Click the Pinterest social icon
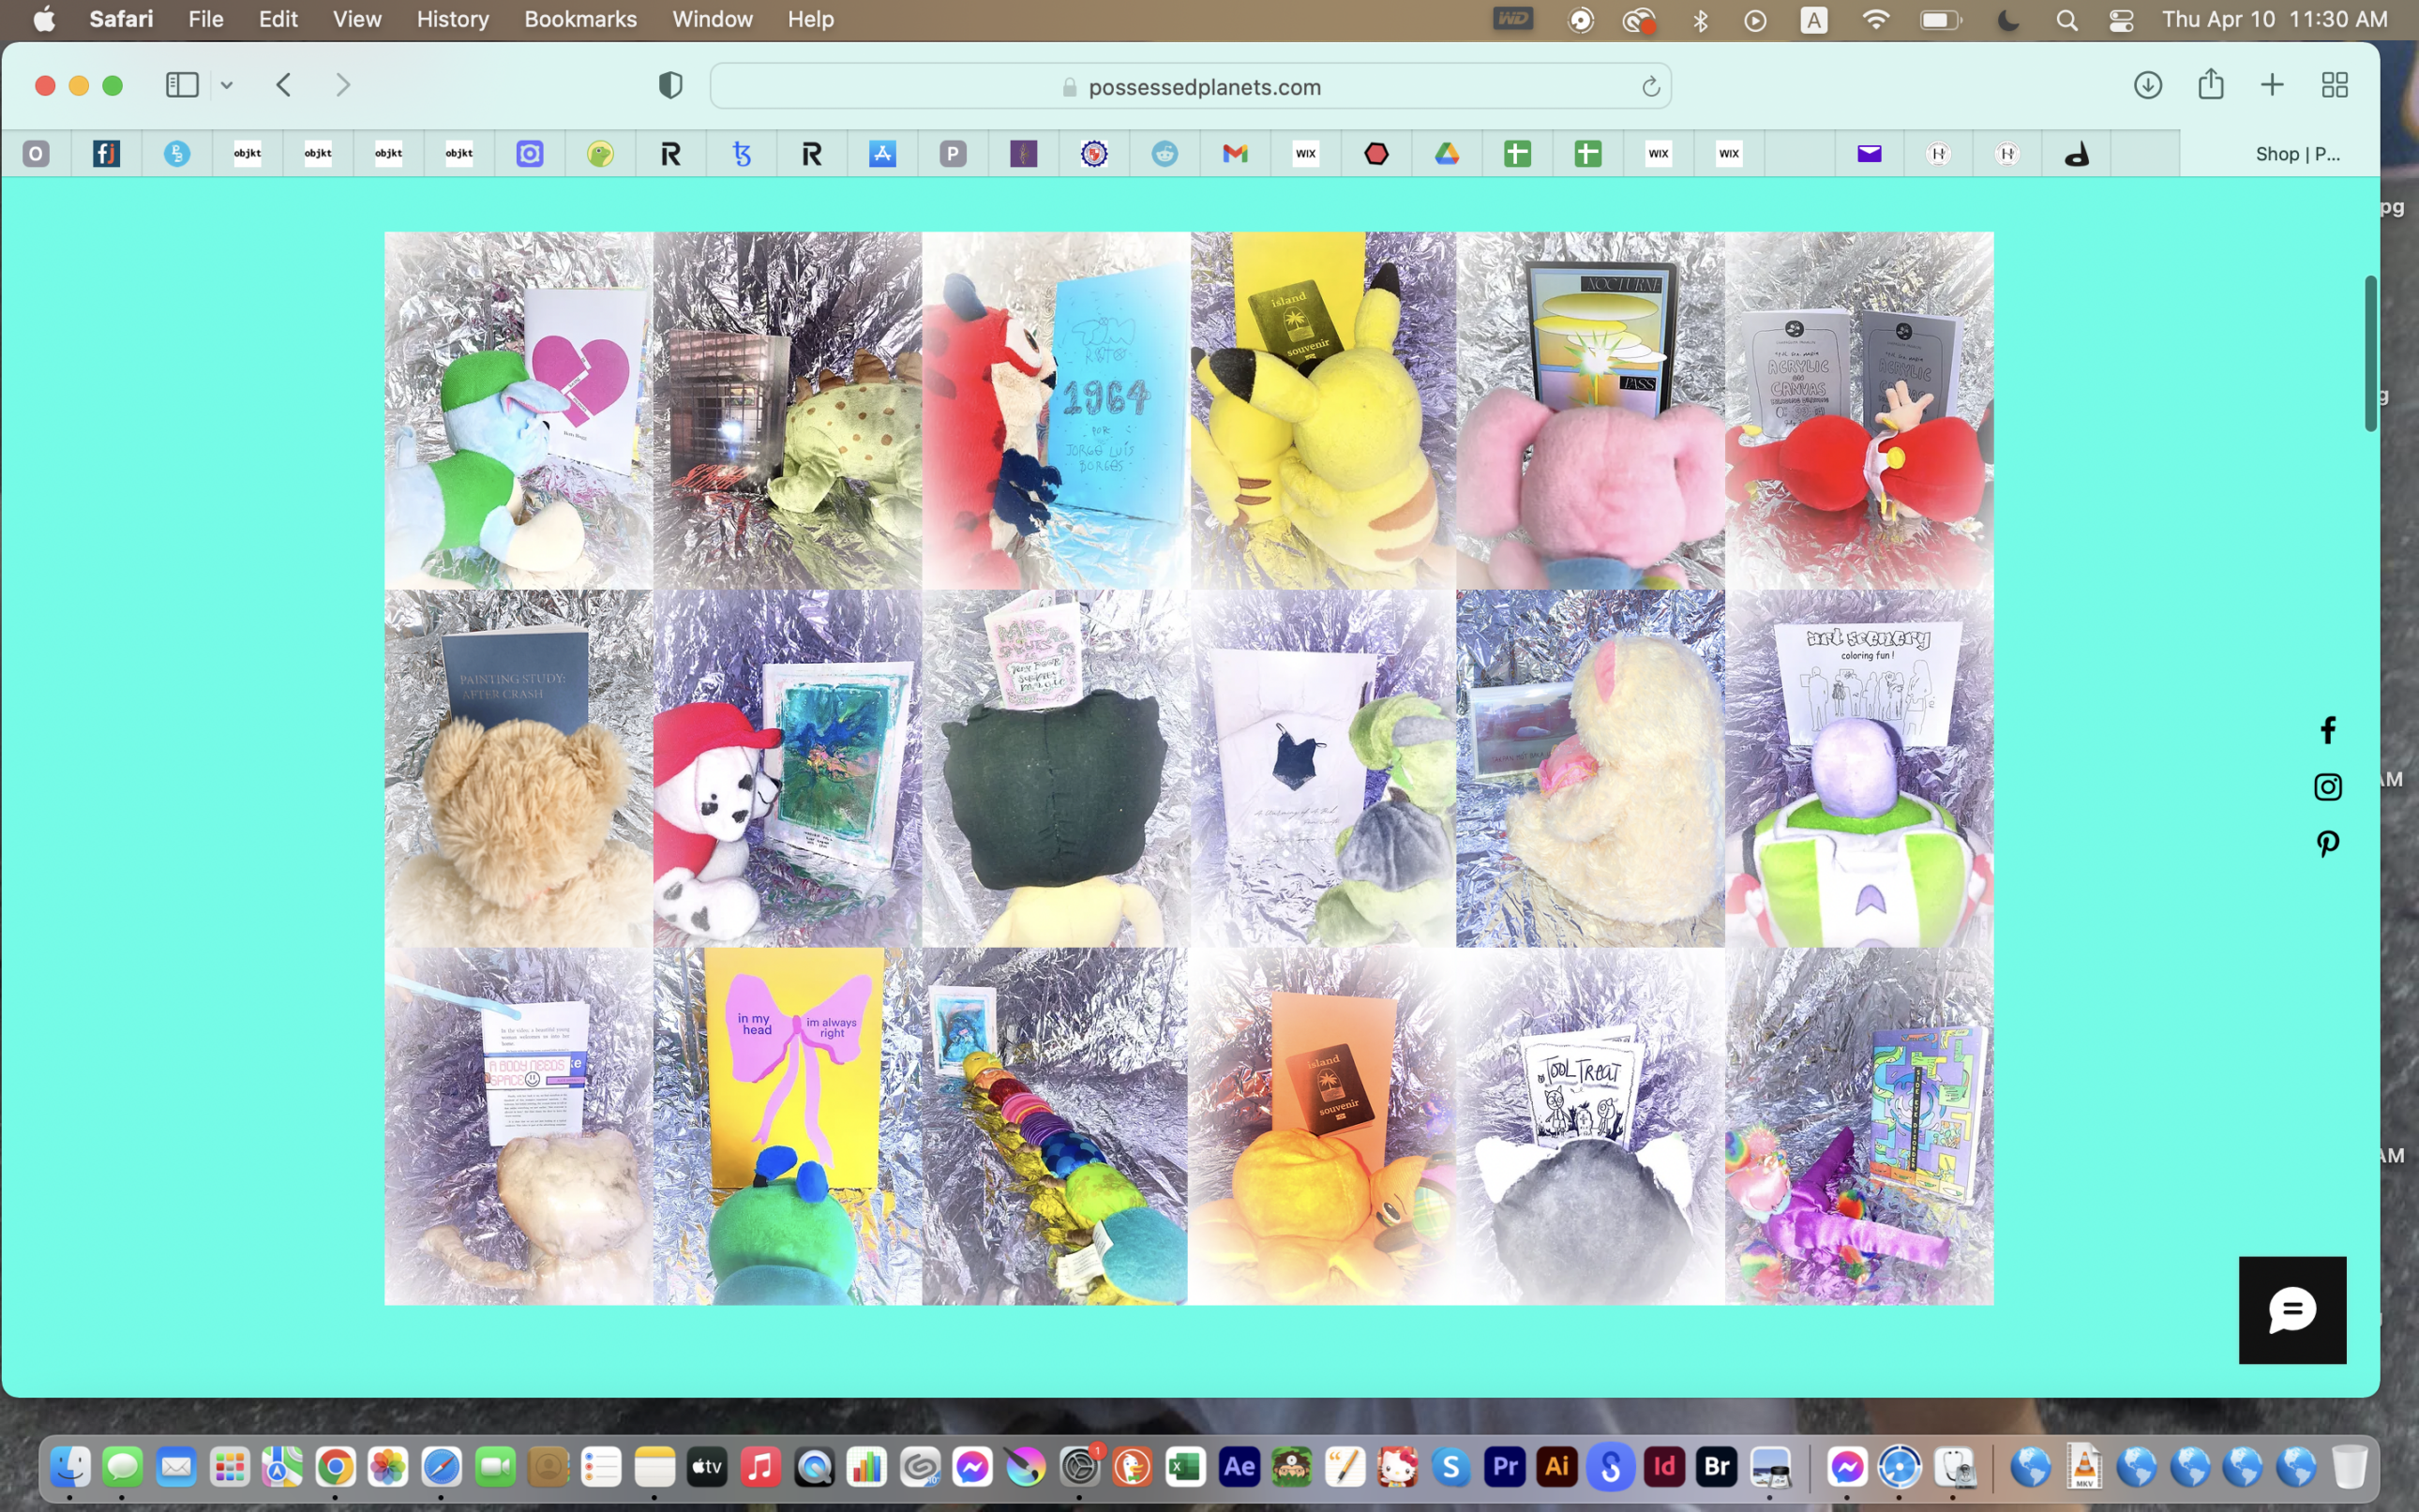This screenshot has height=1512, width=2419. coord(2327,844)
